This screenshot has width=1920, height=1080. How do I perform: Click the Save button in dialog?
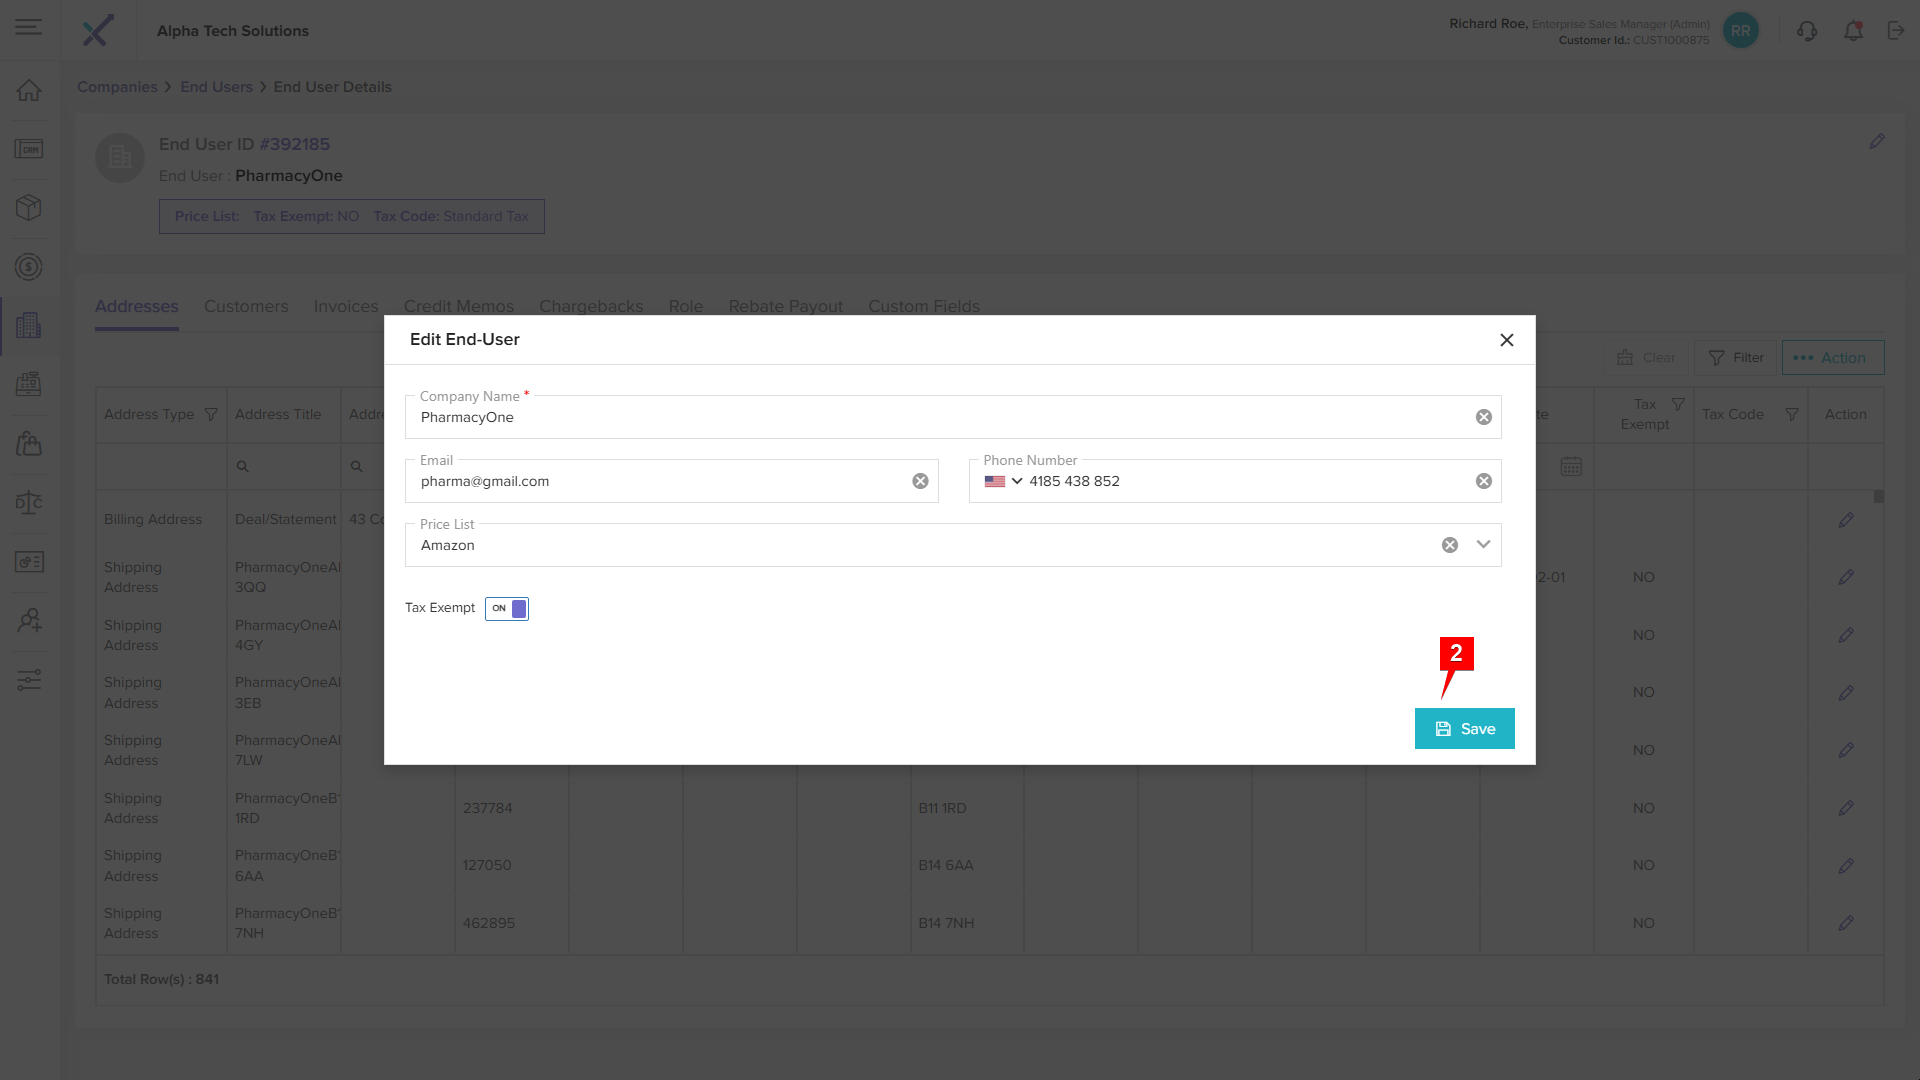point(1464,729)
